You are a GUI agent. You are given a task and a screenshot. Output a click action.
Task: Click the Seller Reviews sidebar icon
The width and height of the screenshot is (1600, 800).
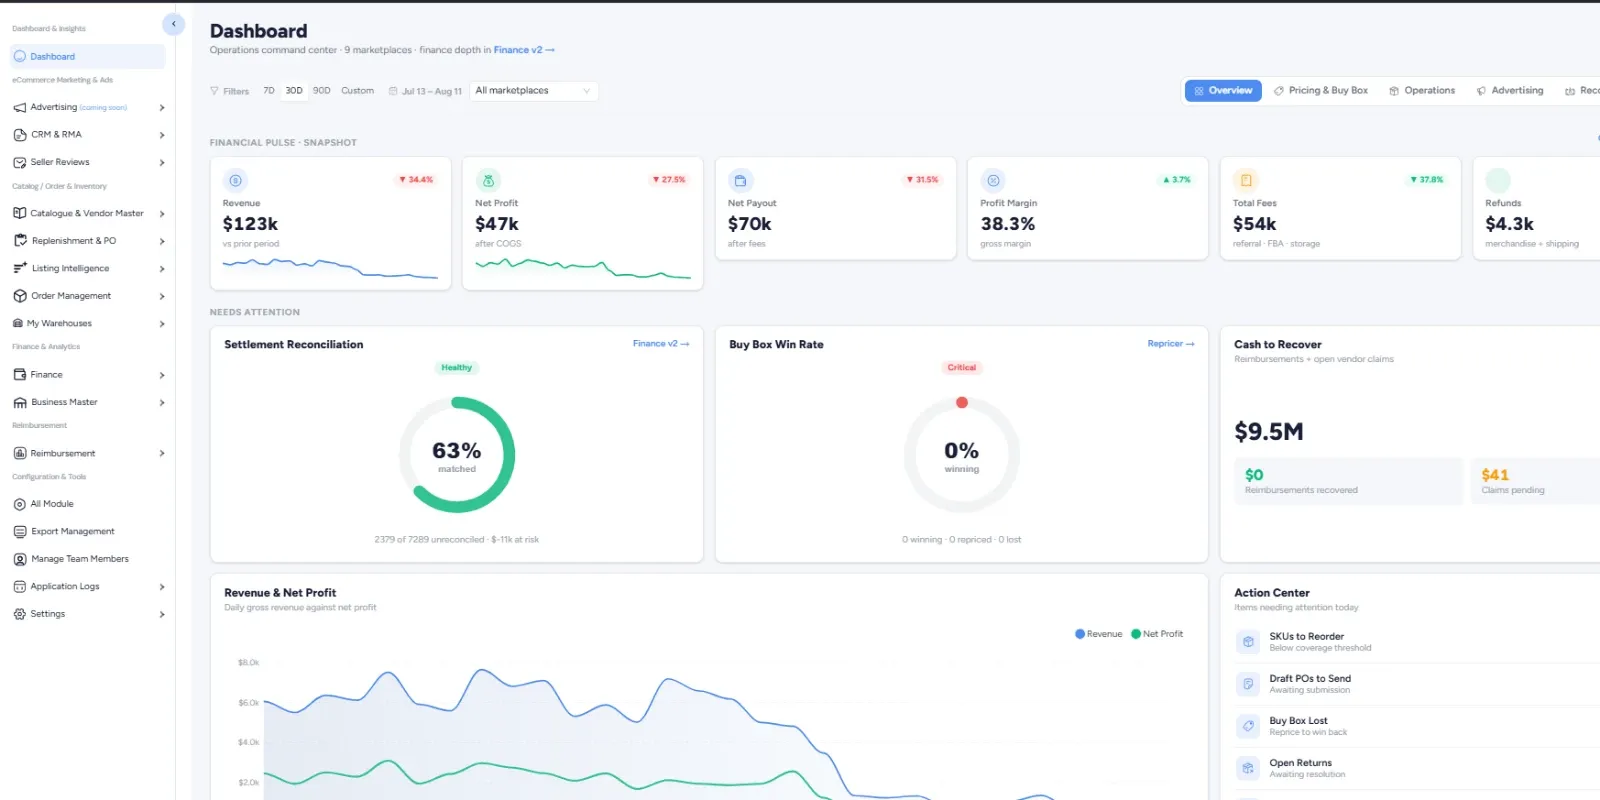click(20, 162)
